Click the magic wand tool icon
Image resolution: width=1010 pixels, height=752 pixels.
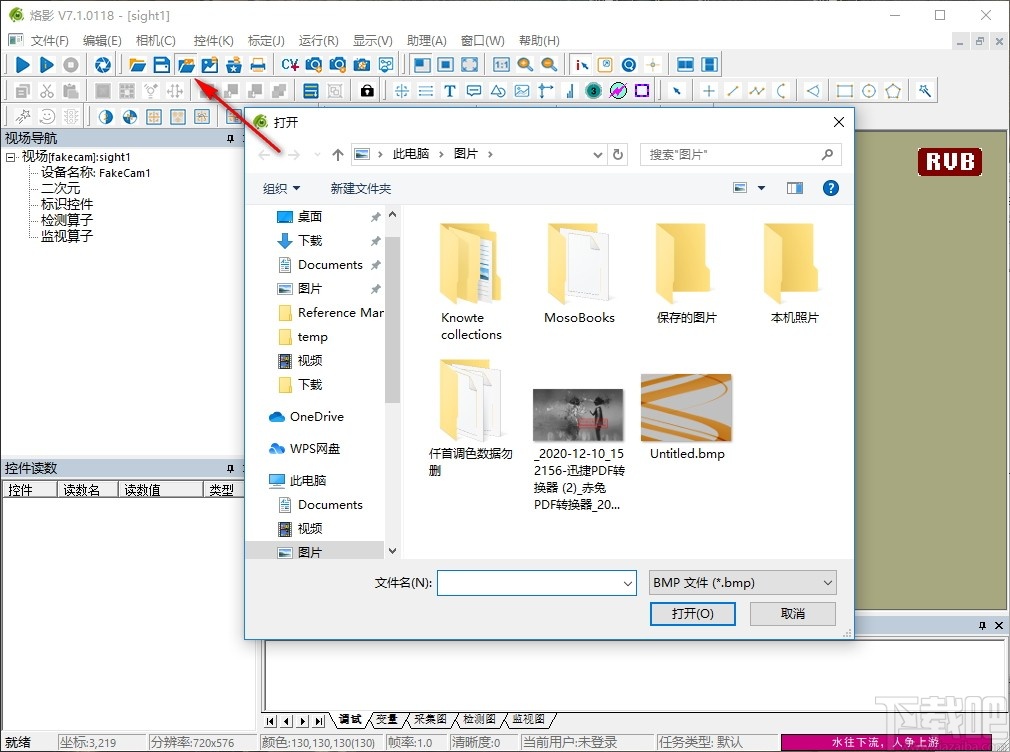(925, 91)
